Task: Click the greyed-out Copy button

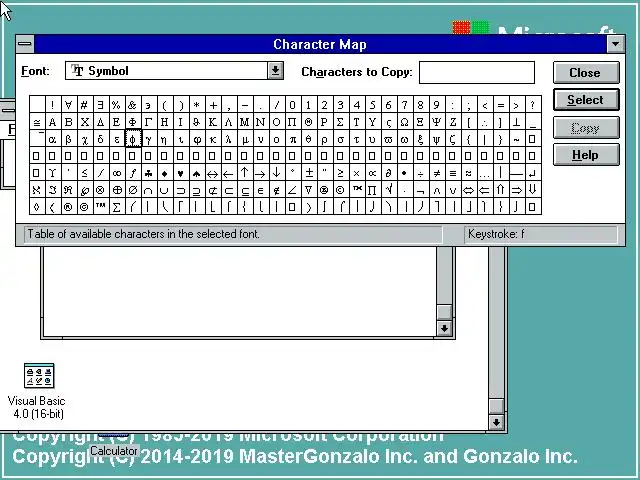Action: point(586,128)
